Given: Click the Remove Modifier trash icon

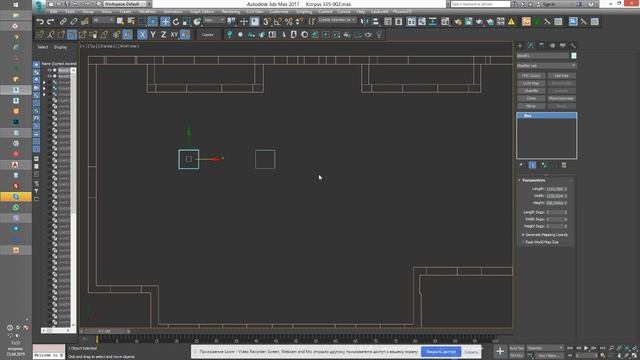Looking at the screenshot, I should [x=564, y=165].
